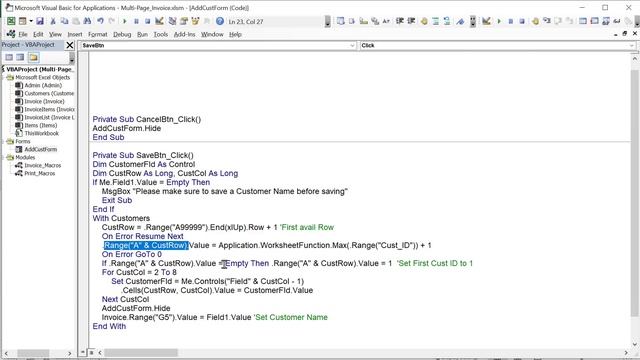Click the Quick Watch glasses icon
Image resolution: width=640 pixels, height=360 pixels.
(617, 21)
